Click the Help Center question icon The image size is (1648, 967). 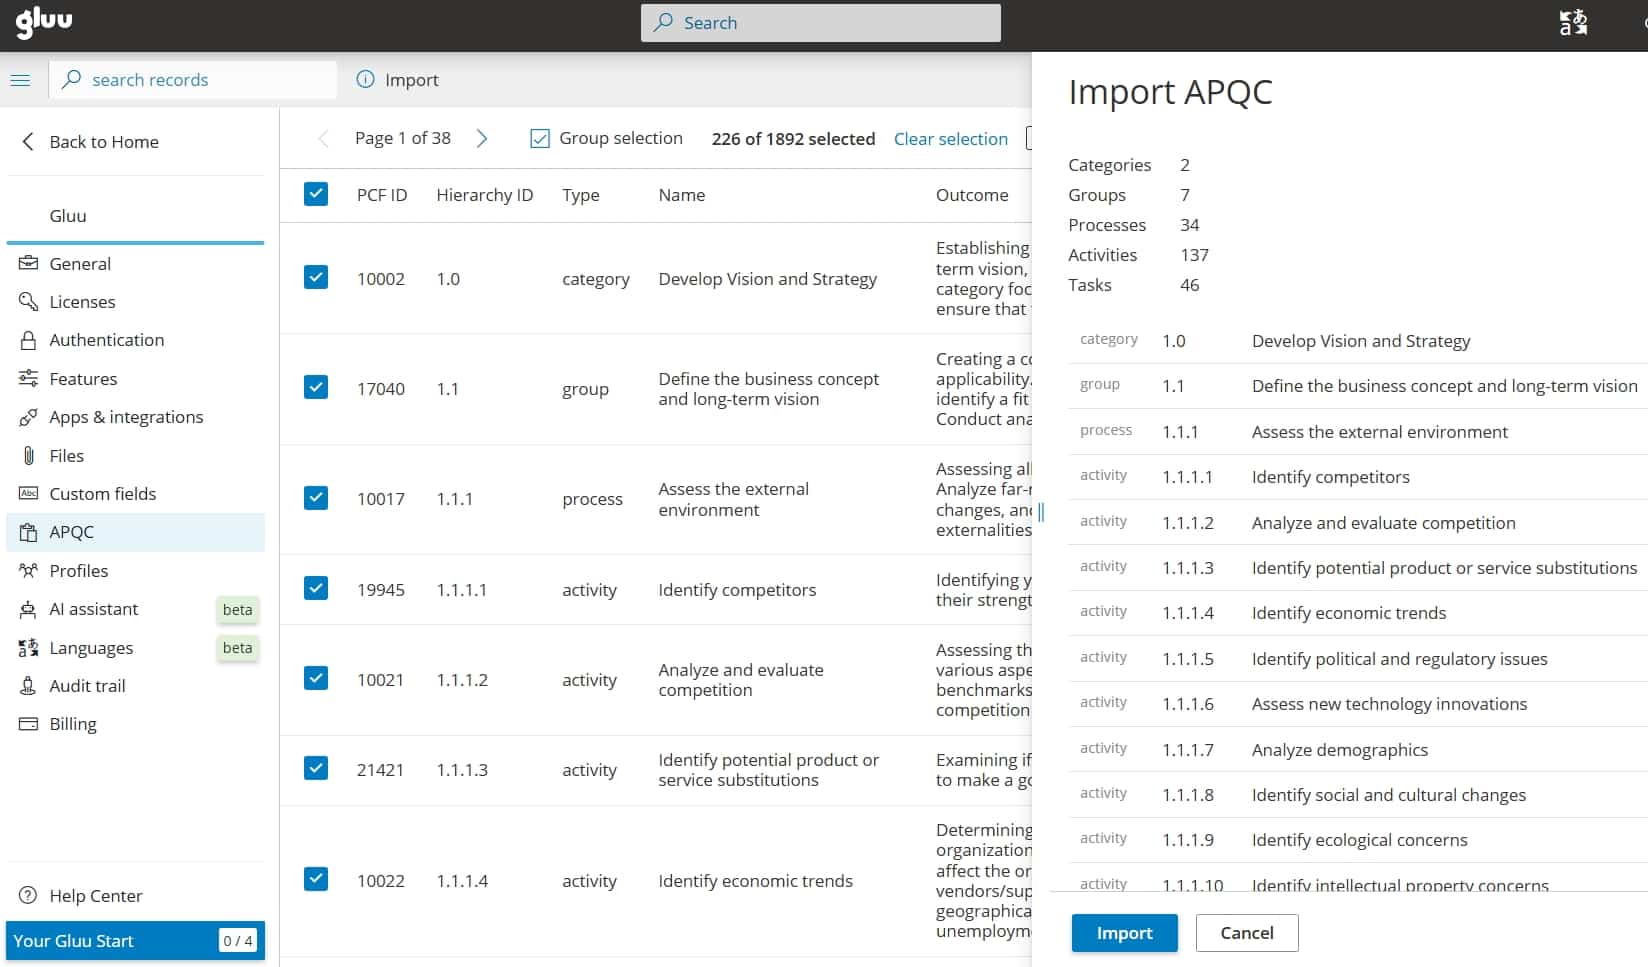(x=28, y=896)
